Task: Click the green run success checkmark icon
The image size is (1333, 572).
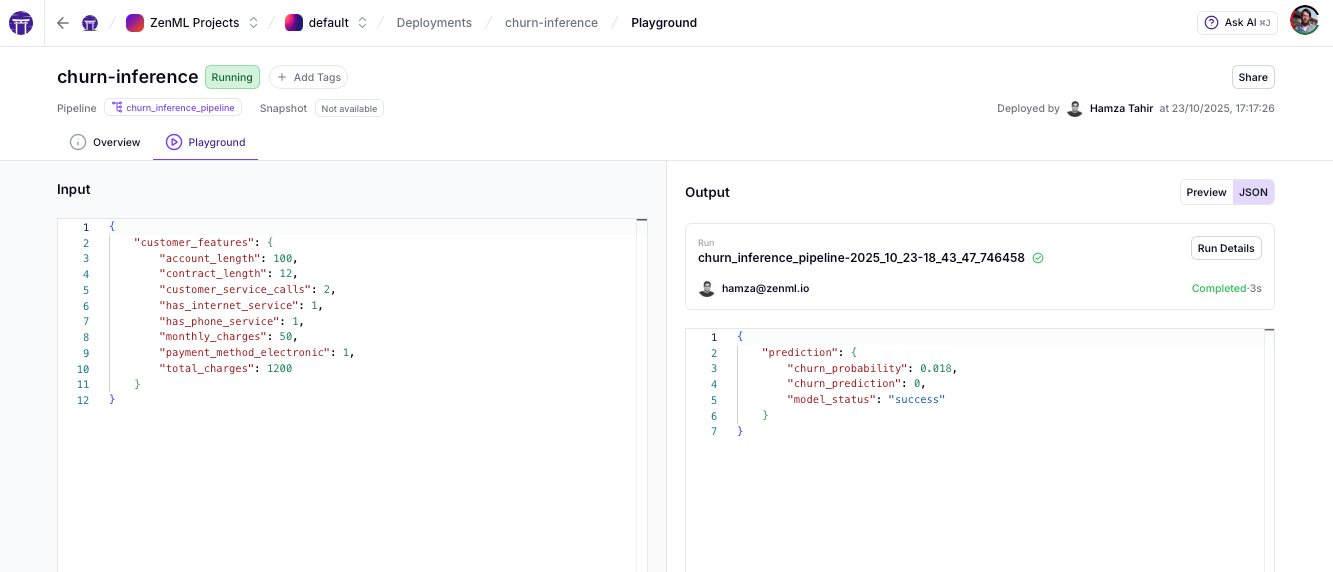Action: (x=1038, y=258)
